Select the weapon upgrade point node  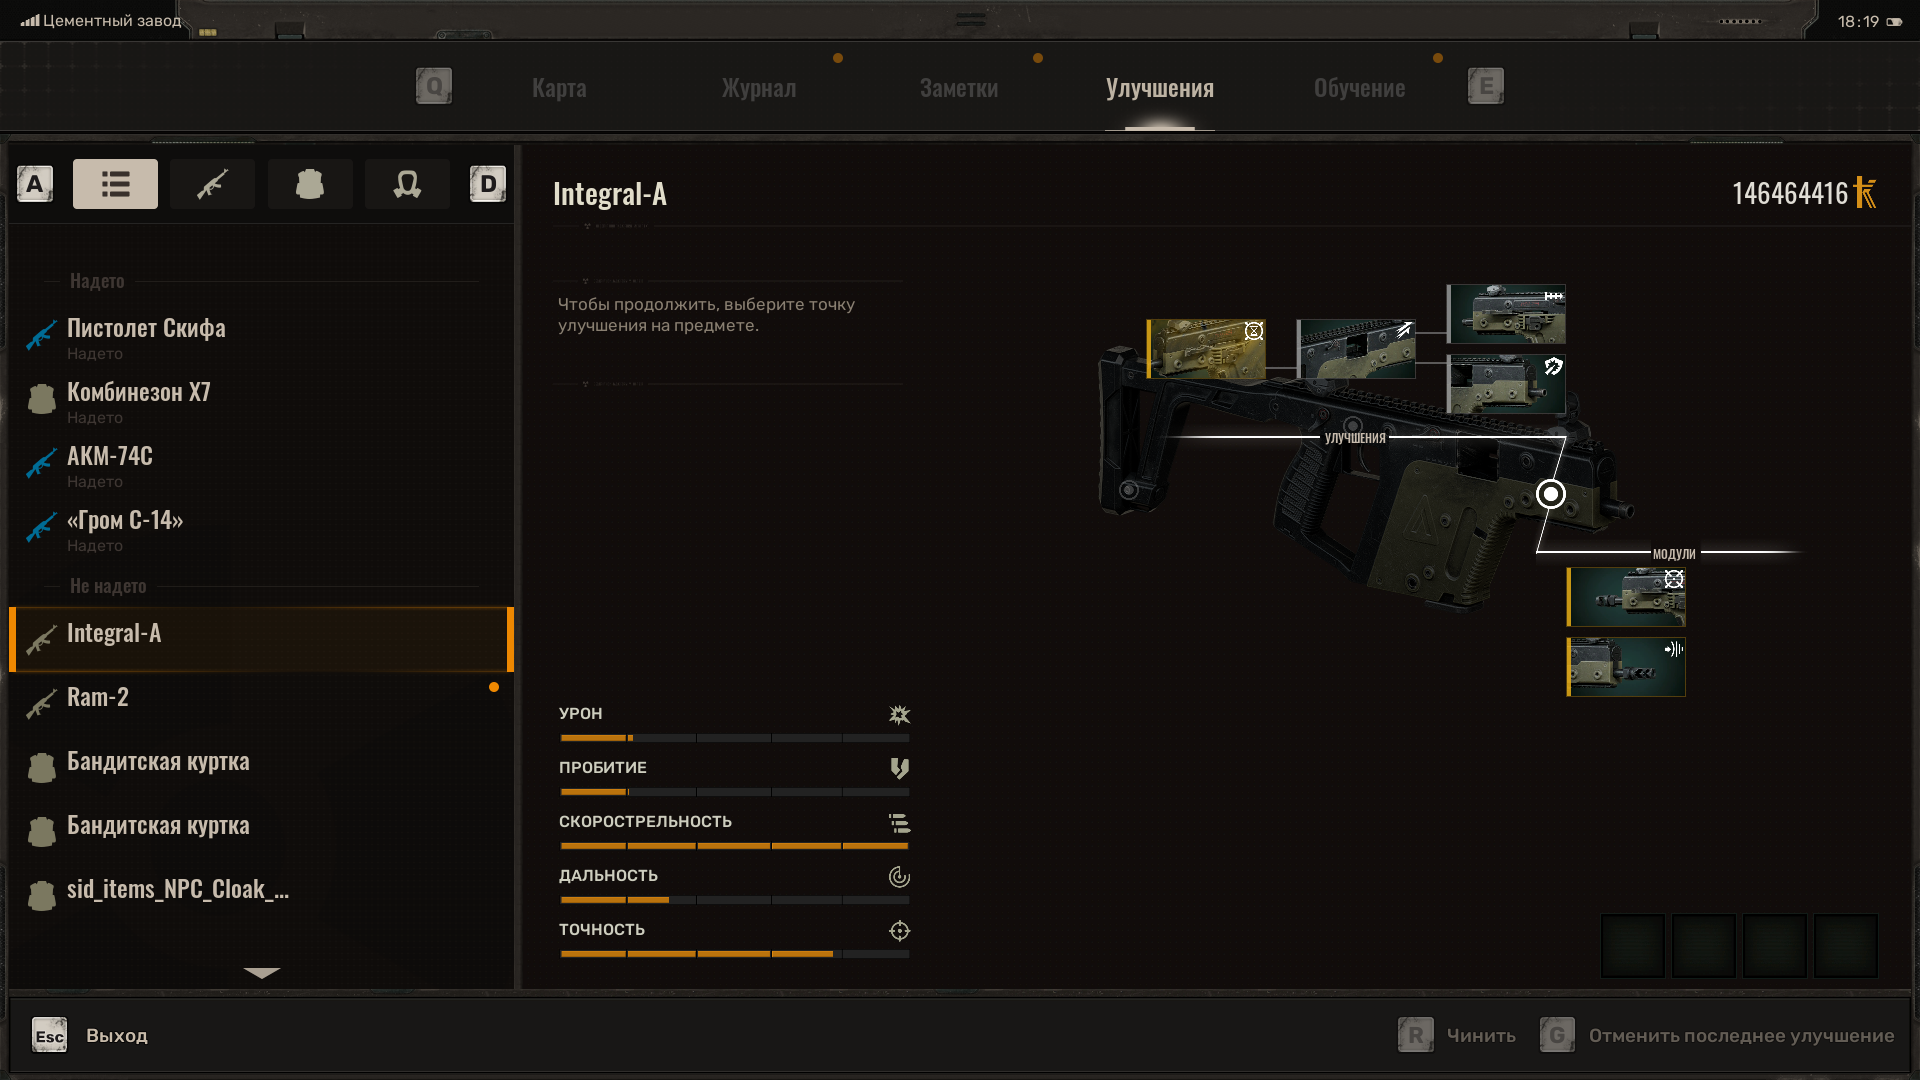1550,494
